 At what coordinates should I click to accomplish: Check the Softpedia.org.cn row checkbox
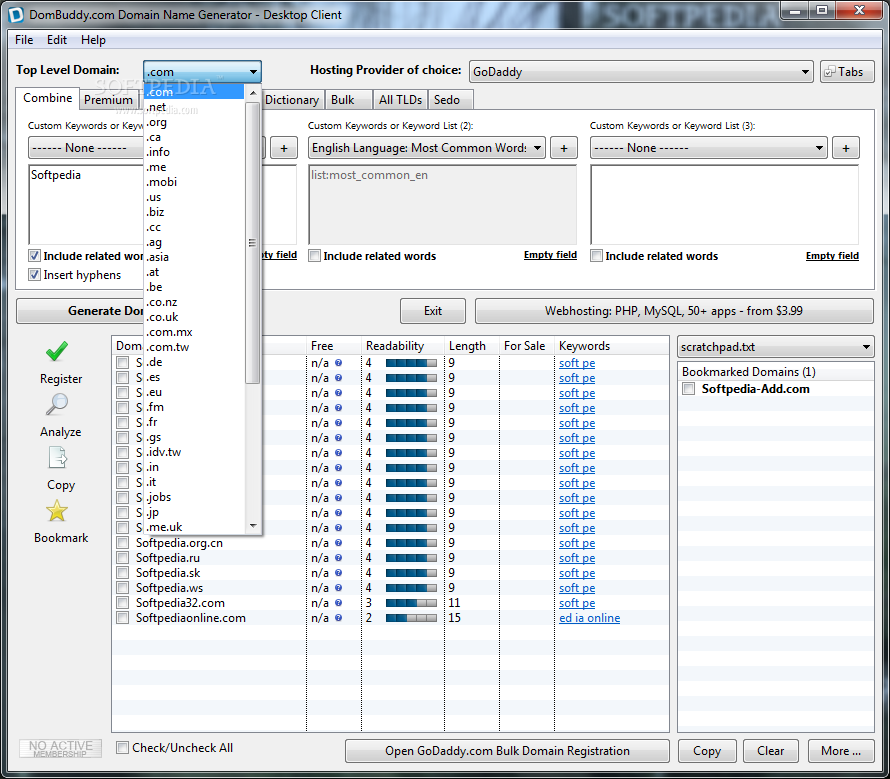click(123, 543)
